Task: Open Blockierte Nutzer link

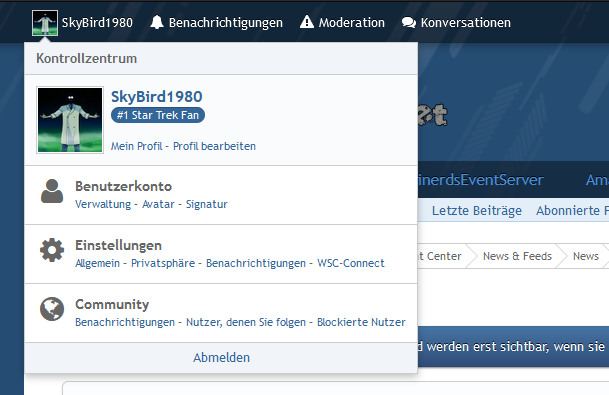Action: [361, 322]
